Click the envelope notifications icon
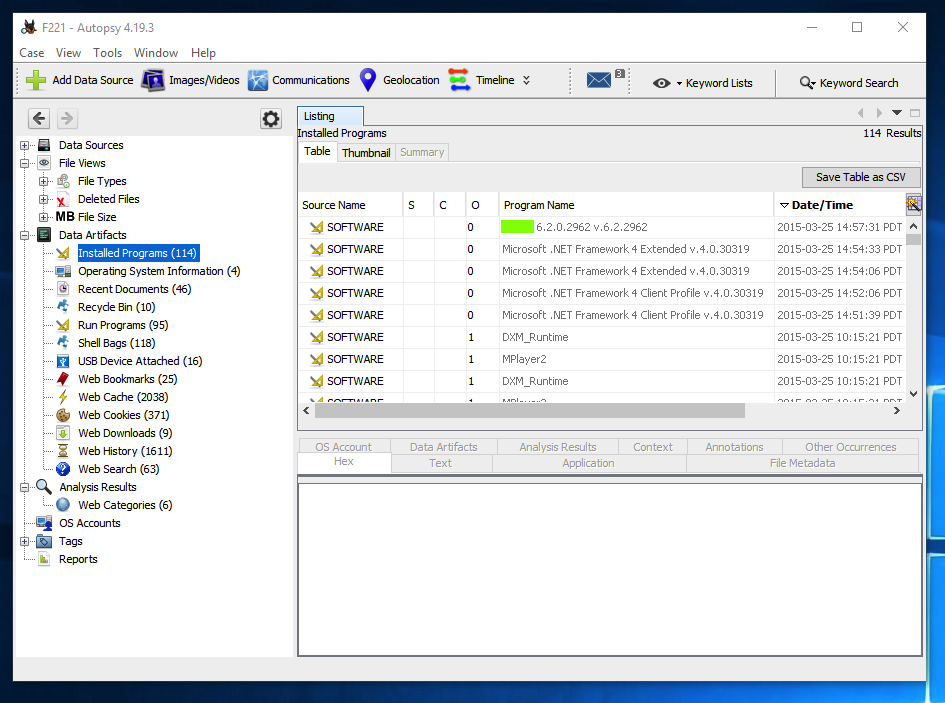The image size is (945, 703). 599,80
